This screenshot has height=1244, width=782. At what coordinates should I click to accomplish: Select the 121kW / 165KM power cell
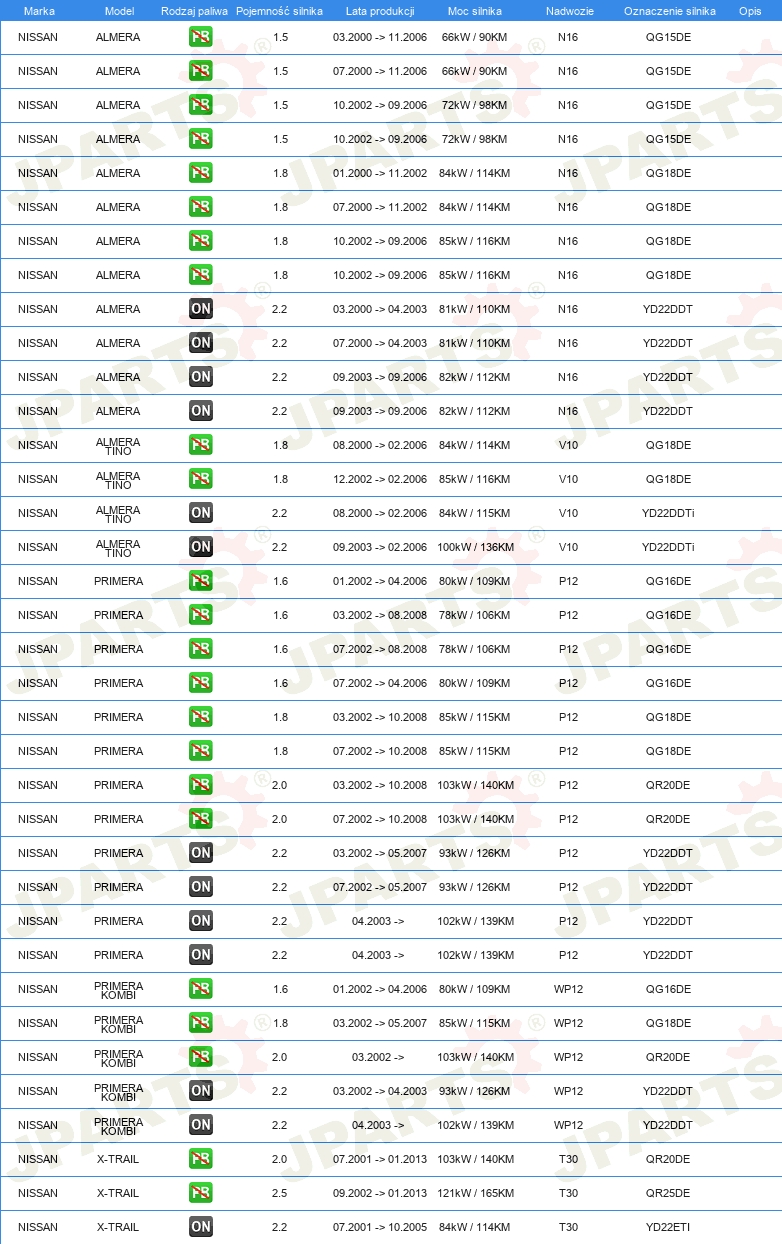pos(475,1193)
